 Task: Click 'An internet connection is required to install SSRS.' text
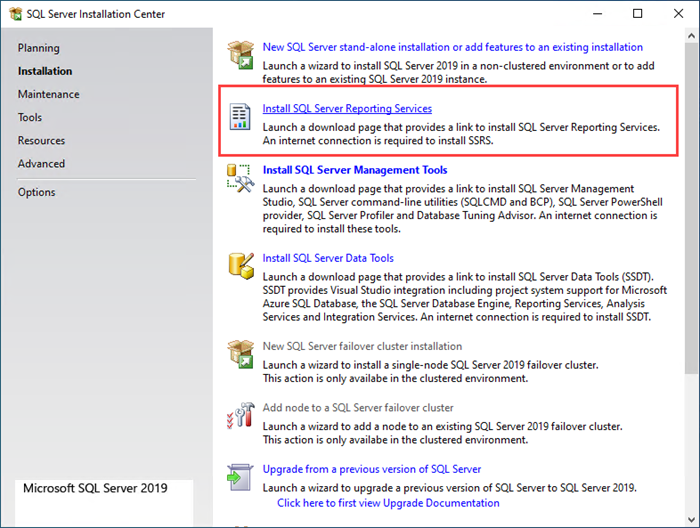[x=378, y=141]
